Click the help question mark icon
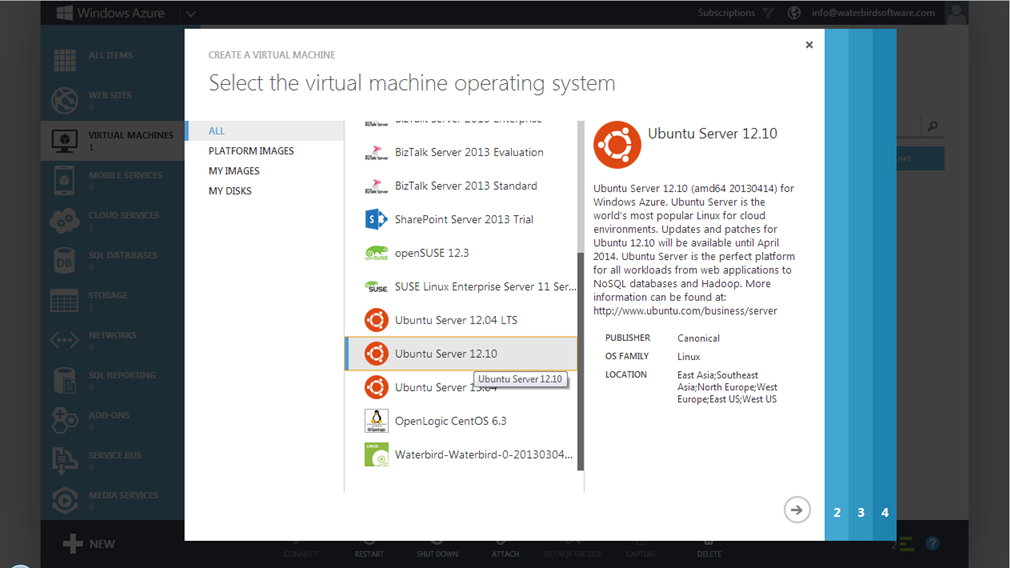Viewport: 1010px width, 568px height. [932, 544]
